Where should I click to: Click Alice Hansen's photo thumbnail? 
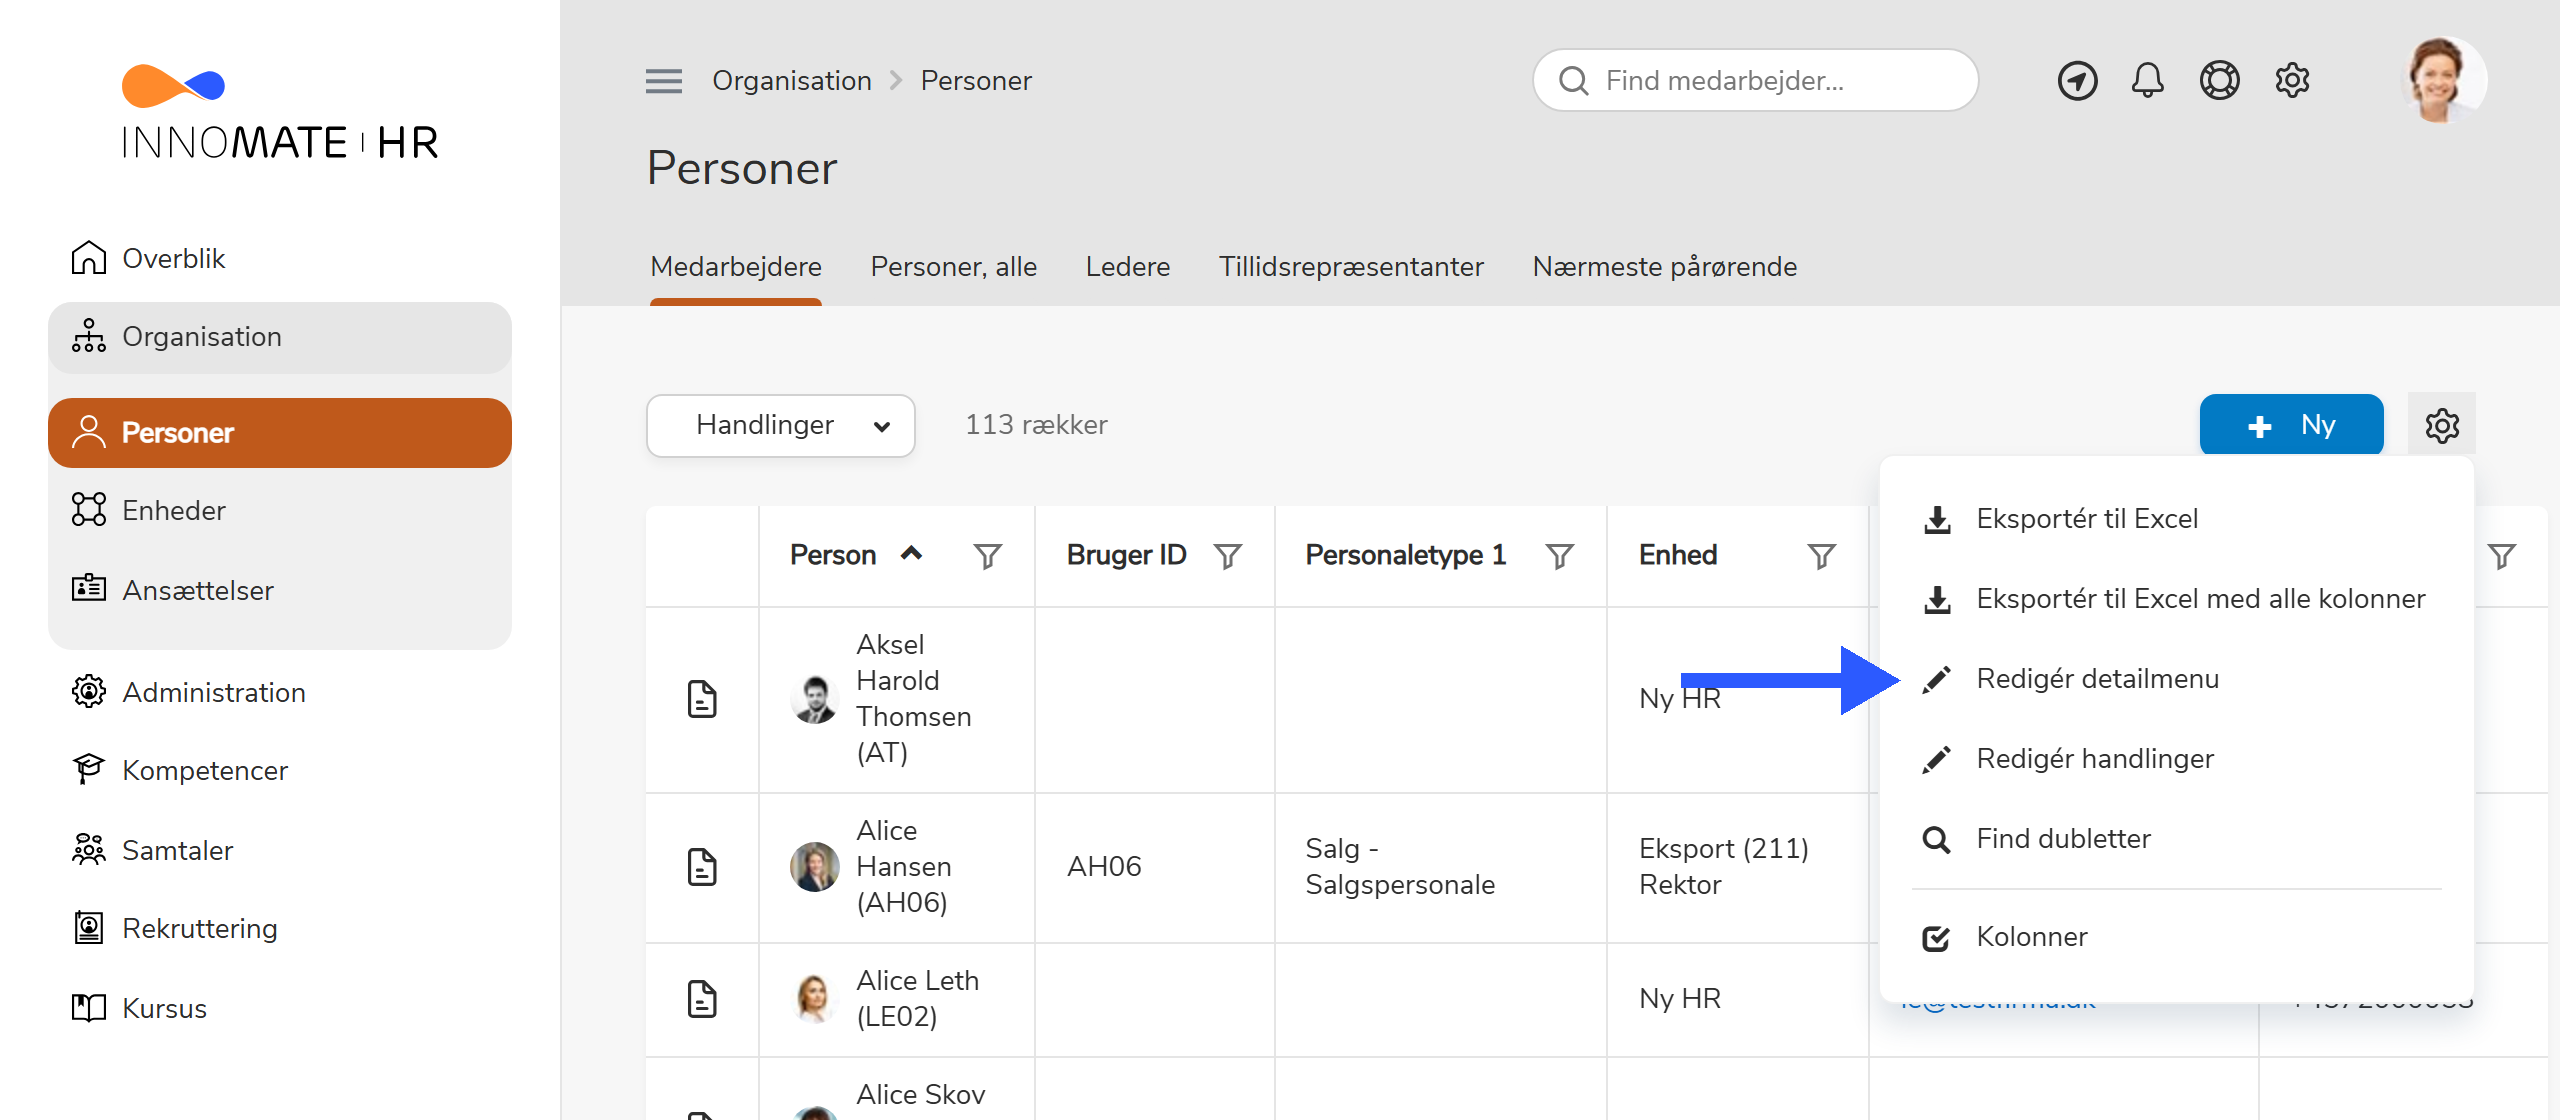(815, 866)
